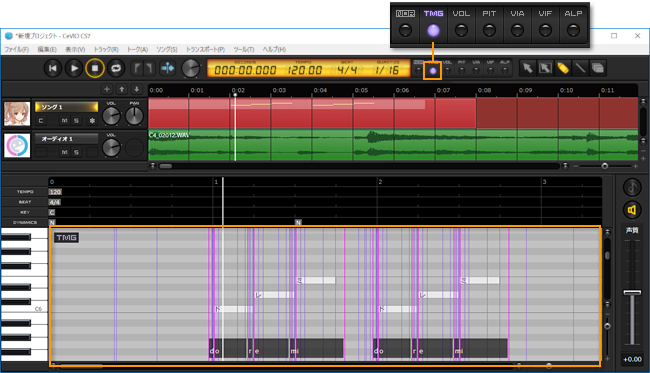
Task: Click the master volume knob in transport bar
Action: coord(191,68)
